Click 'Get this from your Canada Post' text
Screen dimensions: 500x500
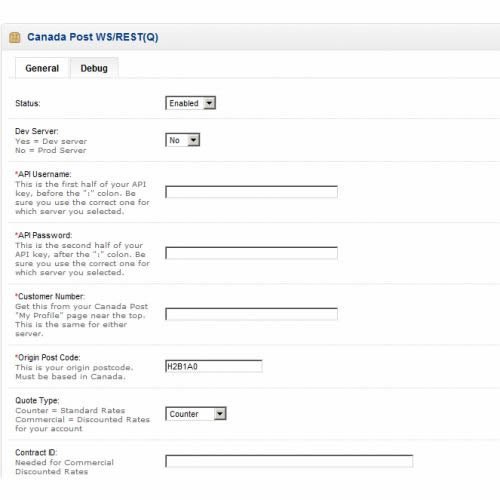[x=81, y=306]
